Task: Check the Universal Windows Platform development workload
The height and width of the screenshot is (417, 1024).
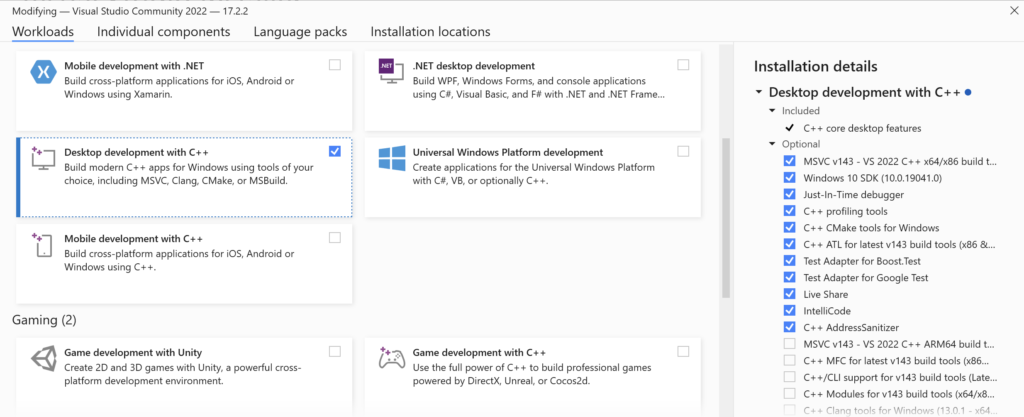Action: coord(683,151)
